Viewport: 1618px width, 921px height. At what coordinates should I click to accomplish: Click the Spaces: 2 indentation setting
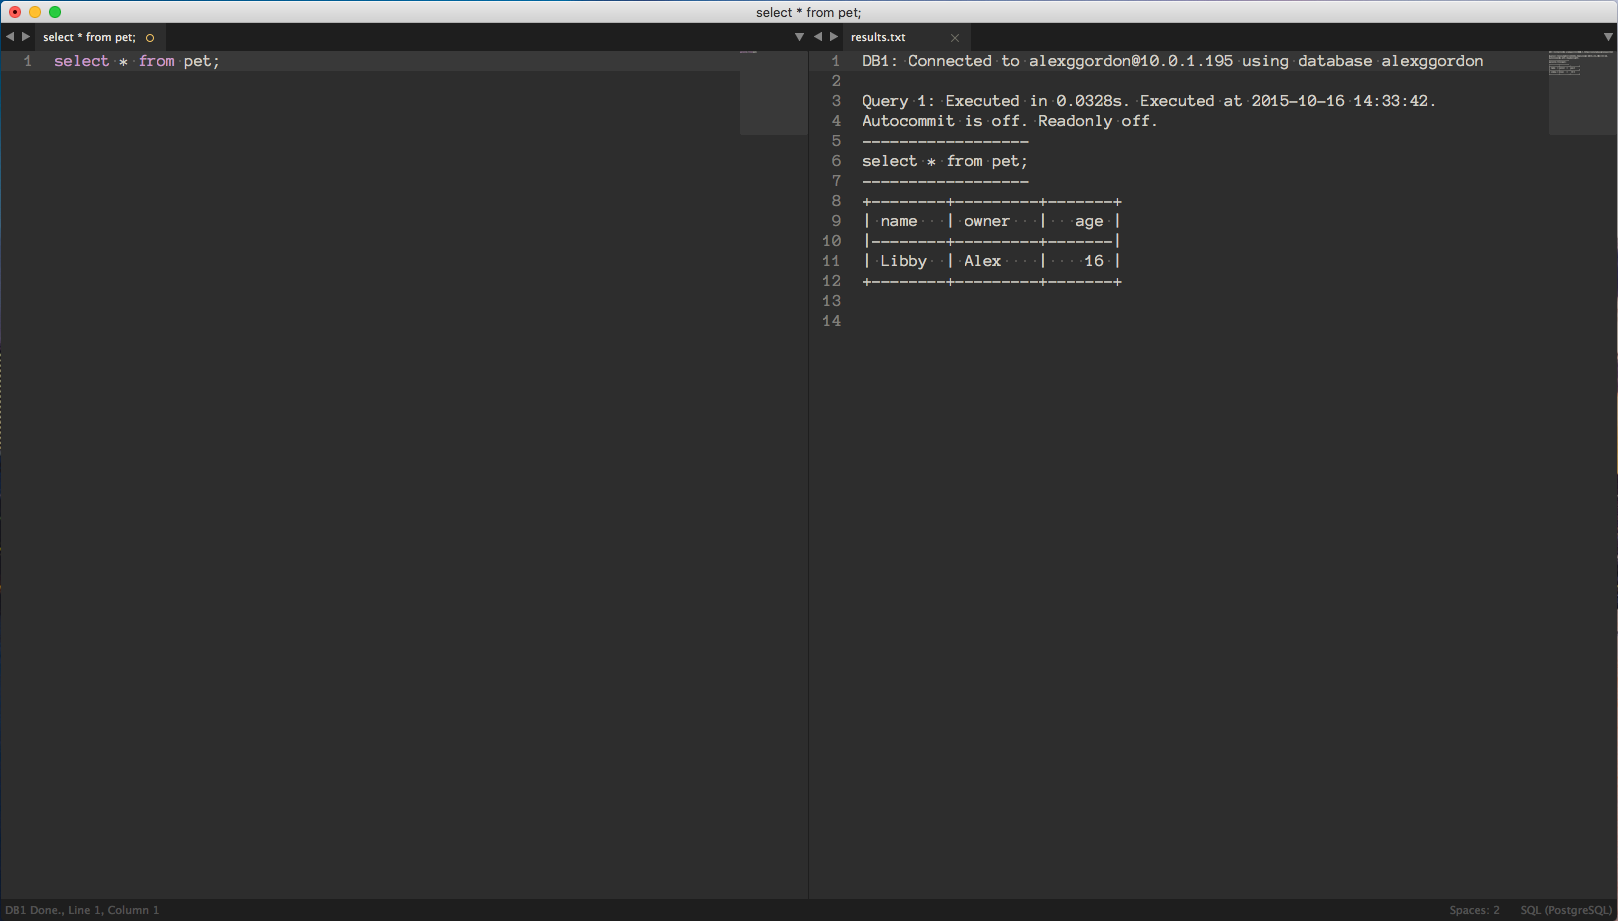1473,910
